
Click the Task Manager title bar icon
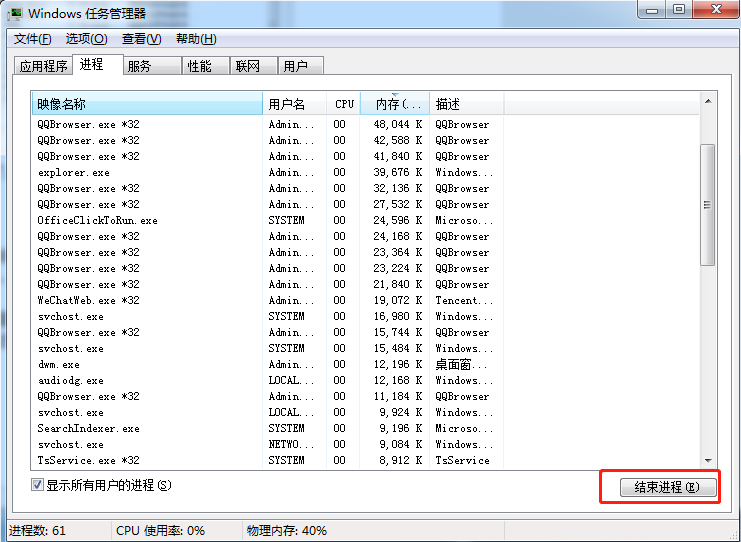coord(15,13)
